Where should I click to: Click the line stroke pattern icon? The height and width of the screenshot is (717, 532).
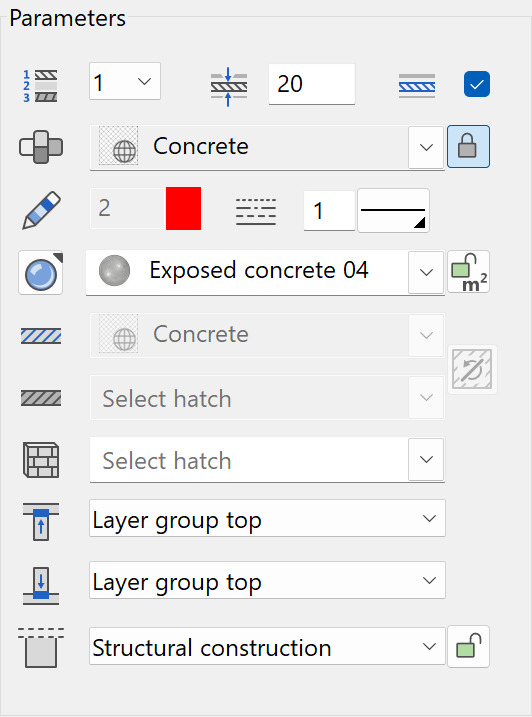coord(256,211)
